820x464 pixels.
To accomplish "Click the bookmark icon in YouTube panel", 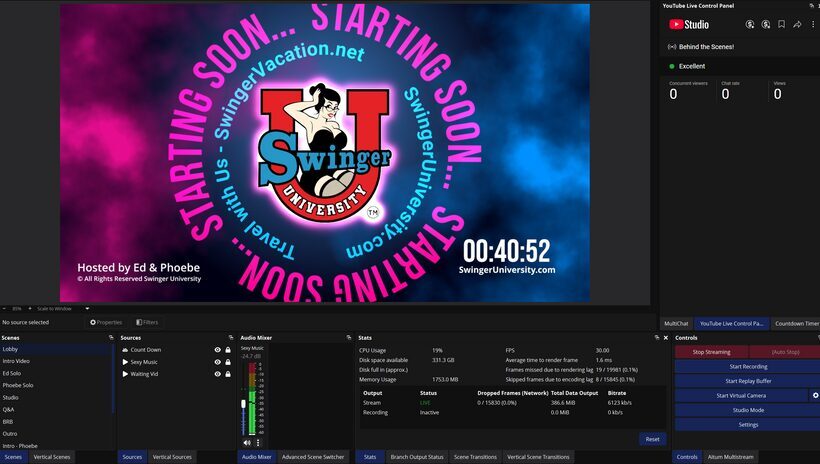I will pyautogui.click(x=781, y=25).
